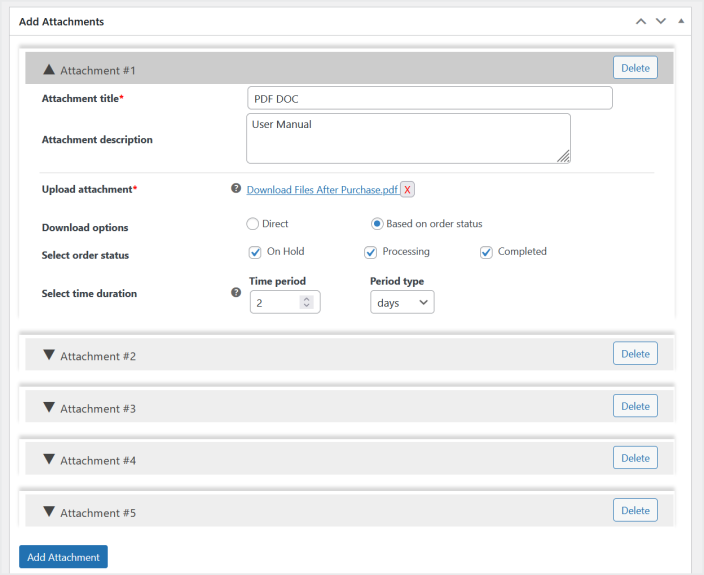704x575 pixels.
Task: Expand Attachment #5 section
Action: (x=49, y=511)
